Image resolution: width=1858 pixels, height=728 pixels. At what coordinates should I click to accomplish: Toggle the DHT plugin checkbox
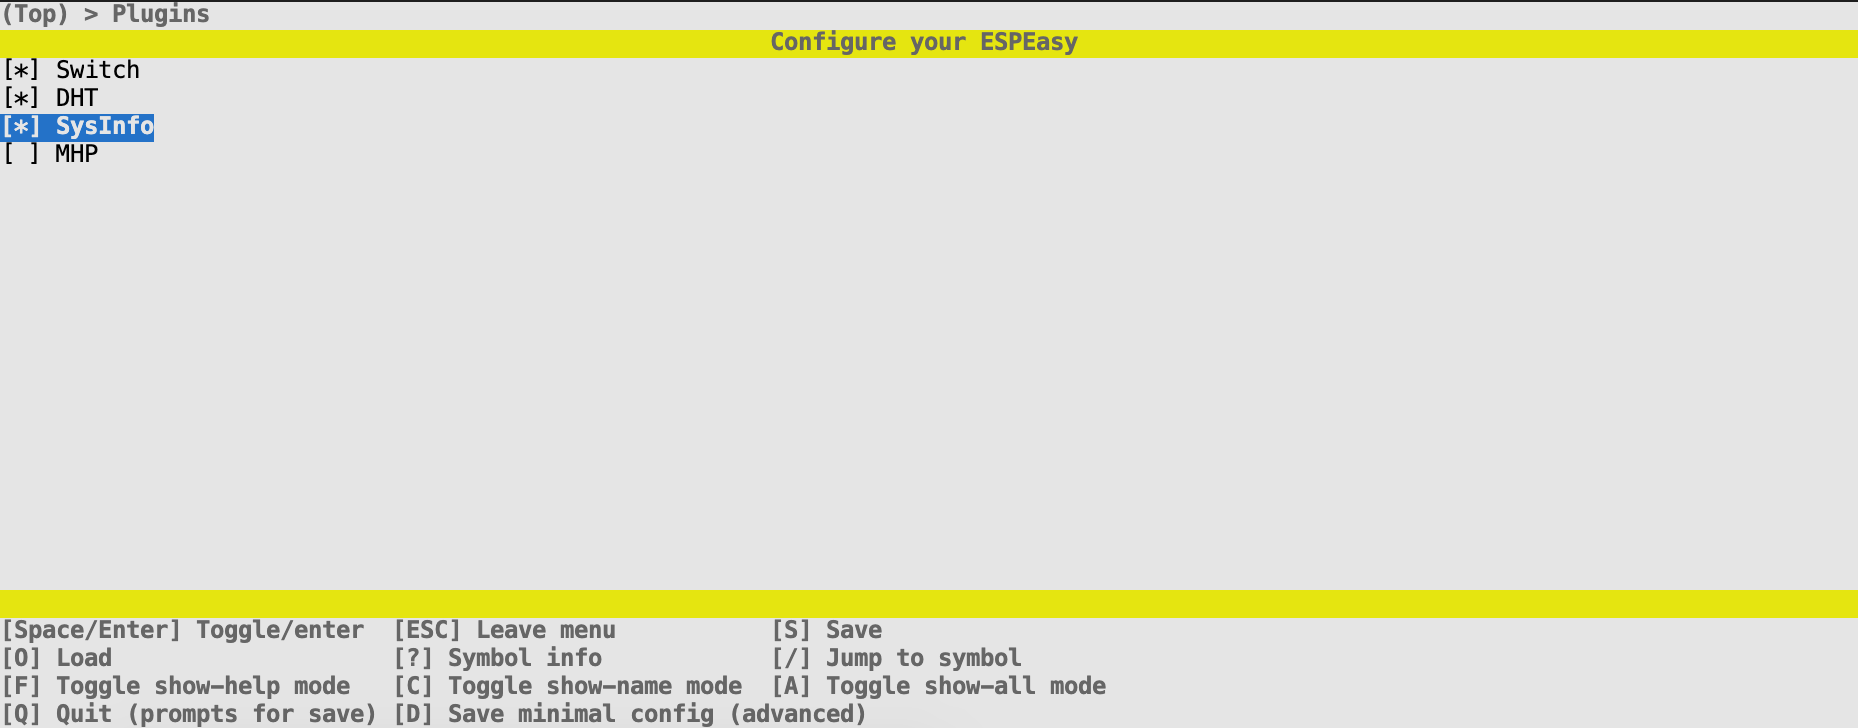click(21, 98)
